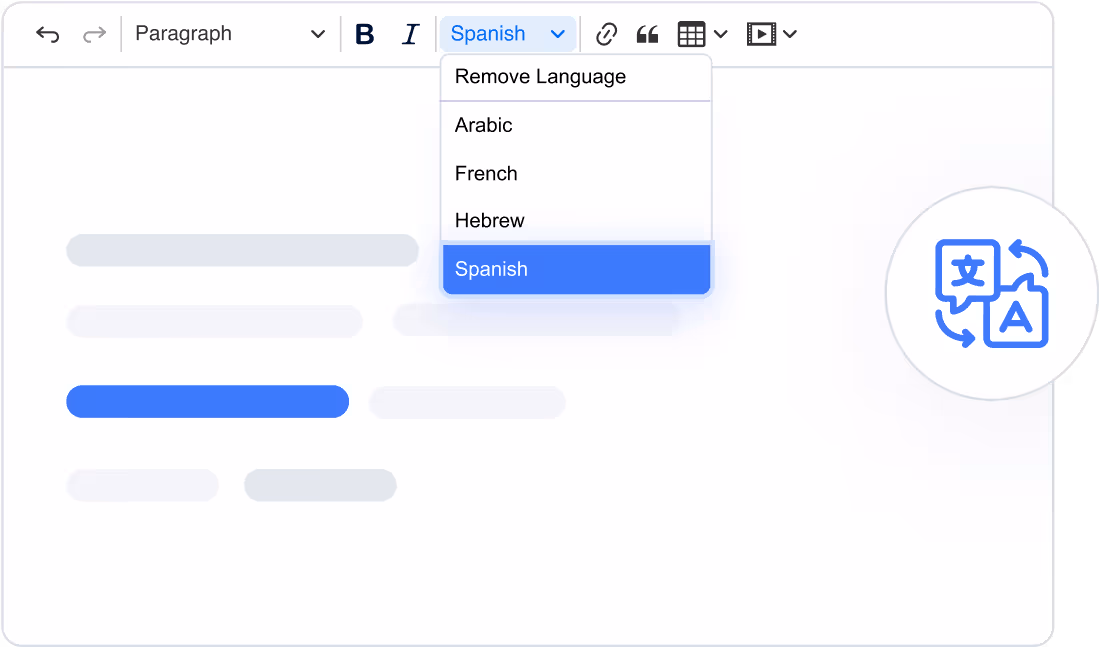Click the blue highlighted text bar

(207, 401)
